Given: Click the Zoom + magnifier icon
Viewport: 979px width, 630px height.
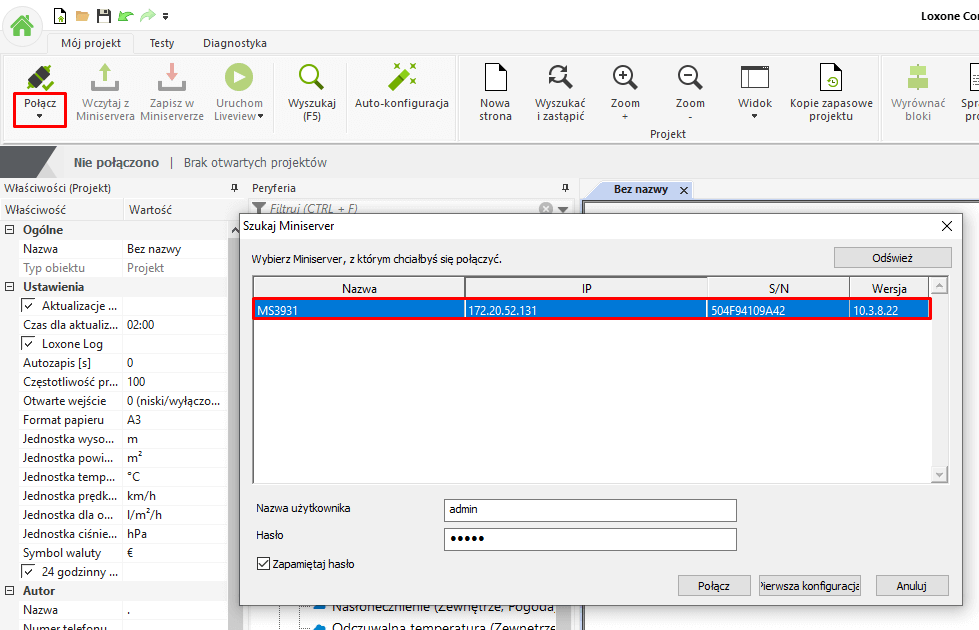Looking at the screenshot, I should (x=625, y=79).
